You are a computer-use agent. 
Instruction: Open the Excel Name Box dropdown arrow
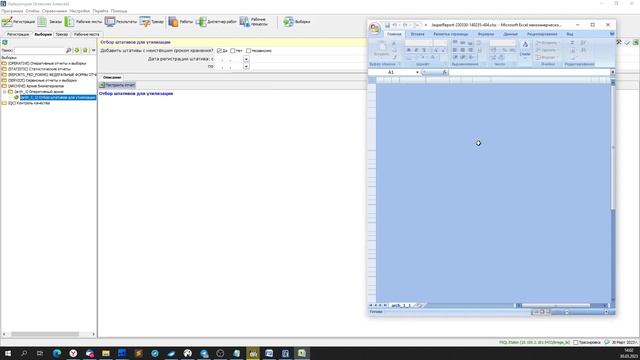(x=417, y=72)
